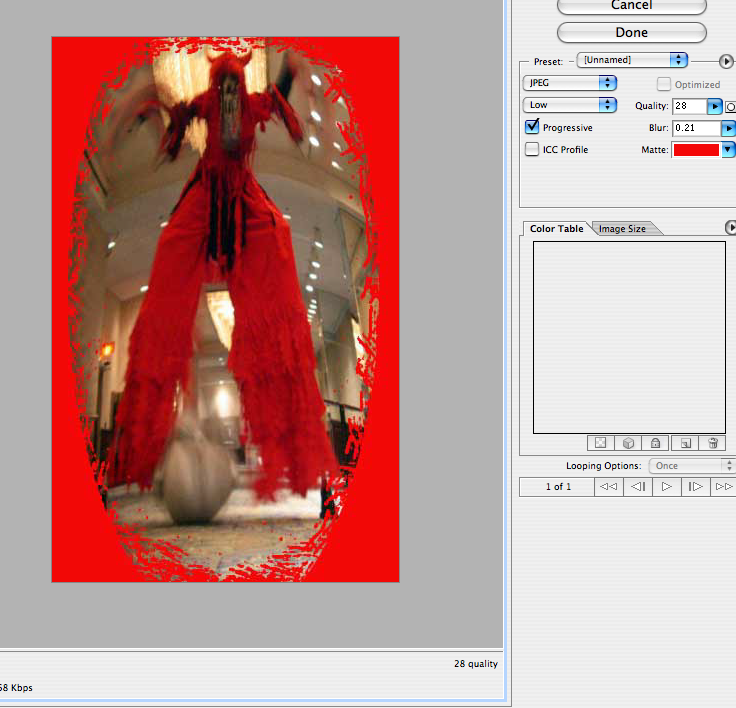Disable the Progressive checkbox

pos(533,128)
